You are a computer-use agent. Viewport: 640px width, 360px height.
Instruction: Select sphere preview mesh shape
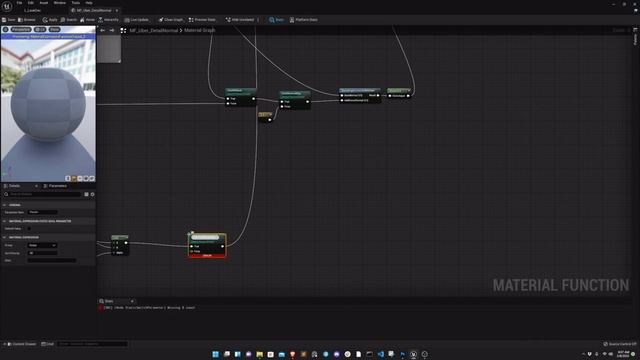[74, 178]
